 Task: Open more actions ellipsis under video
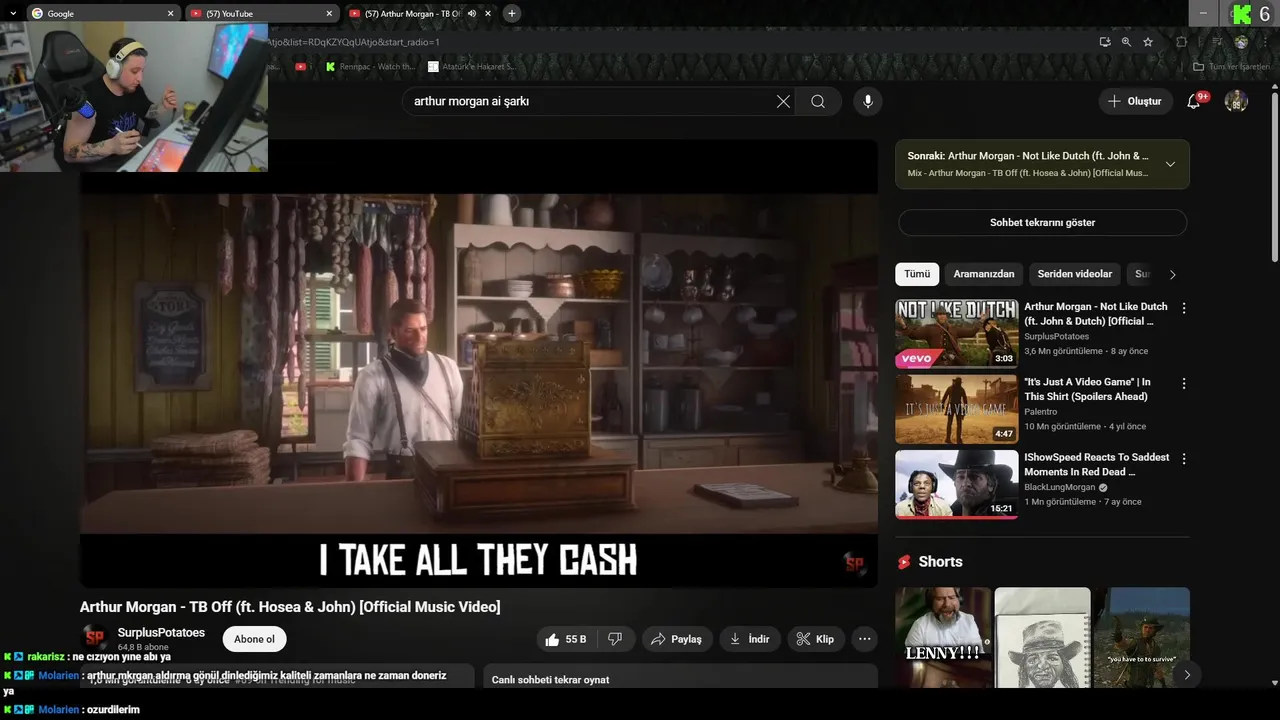tap(865, 639)
